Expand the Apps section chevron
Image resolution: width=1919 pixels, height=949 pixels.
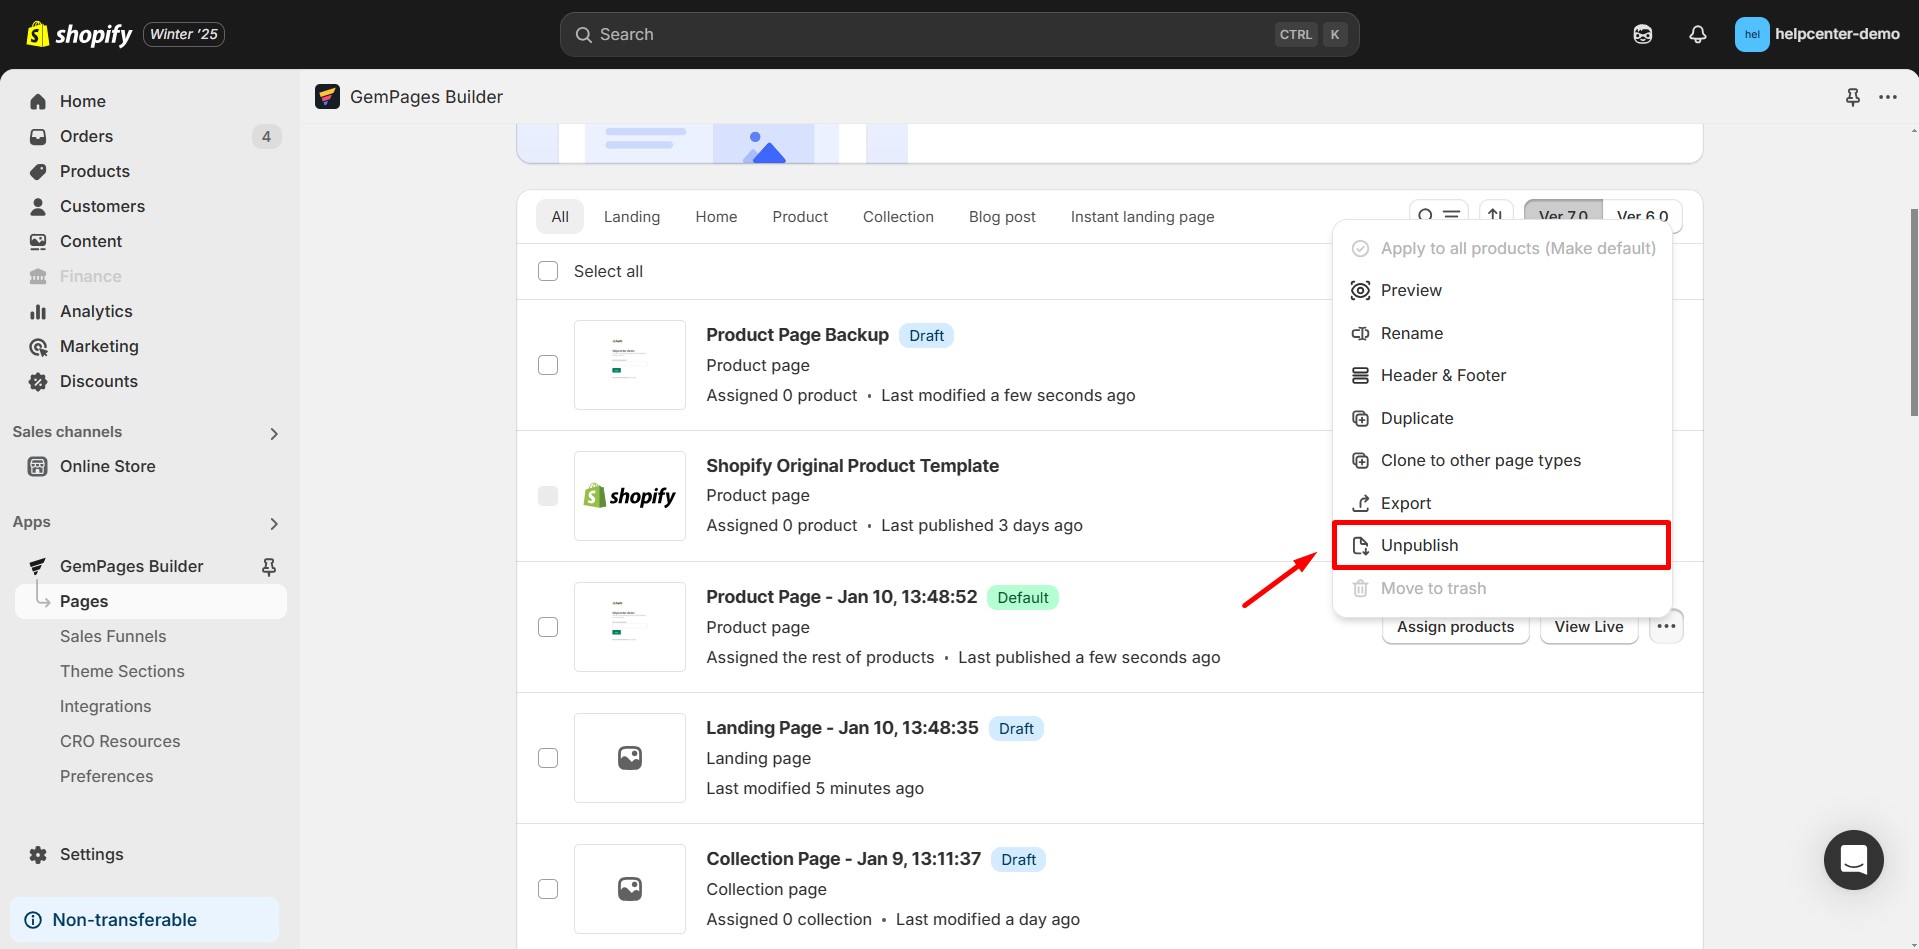click(x=273, y=523)
